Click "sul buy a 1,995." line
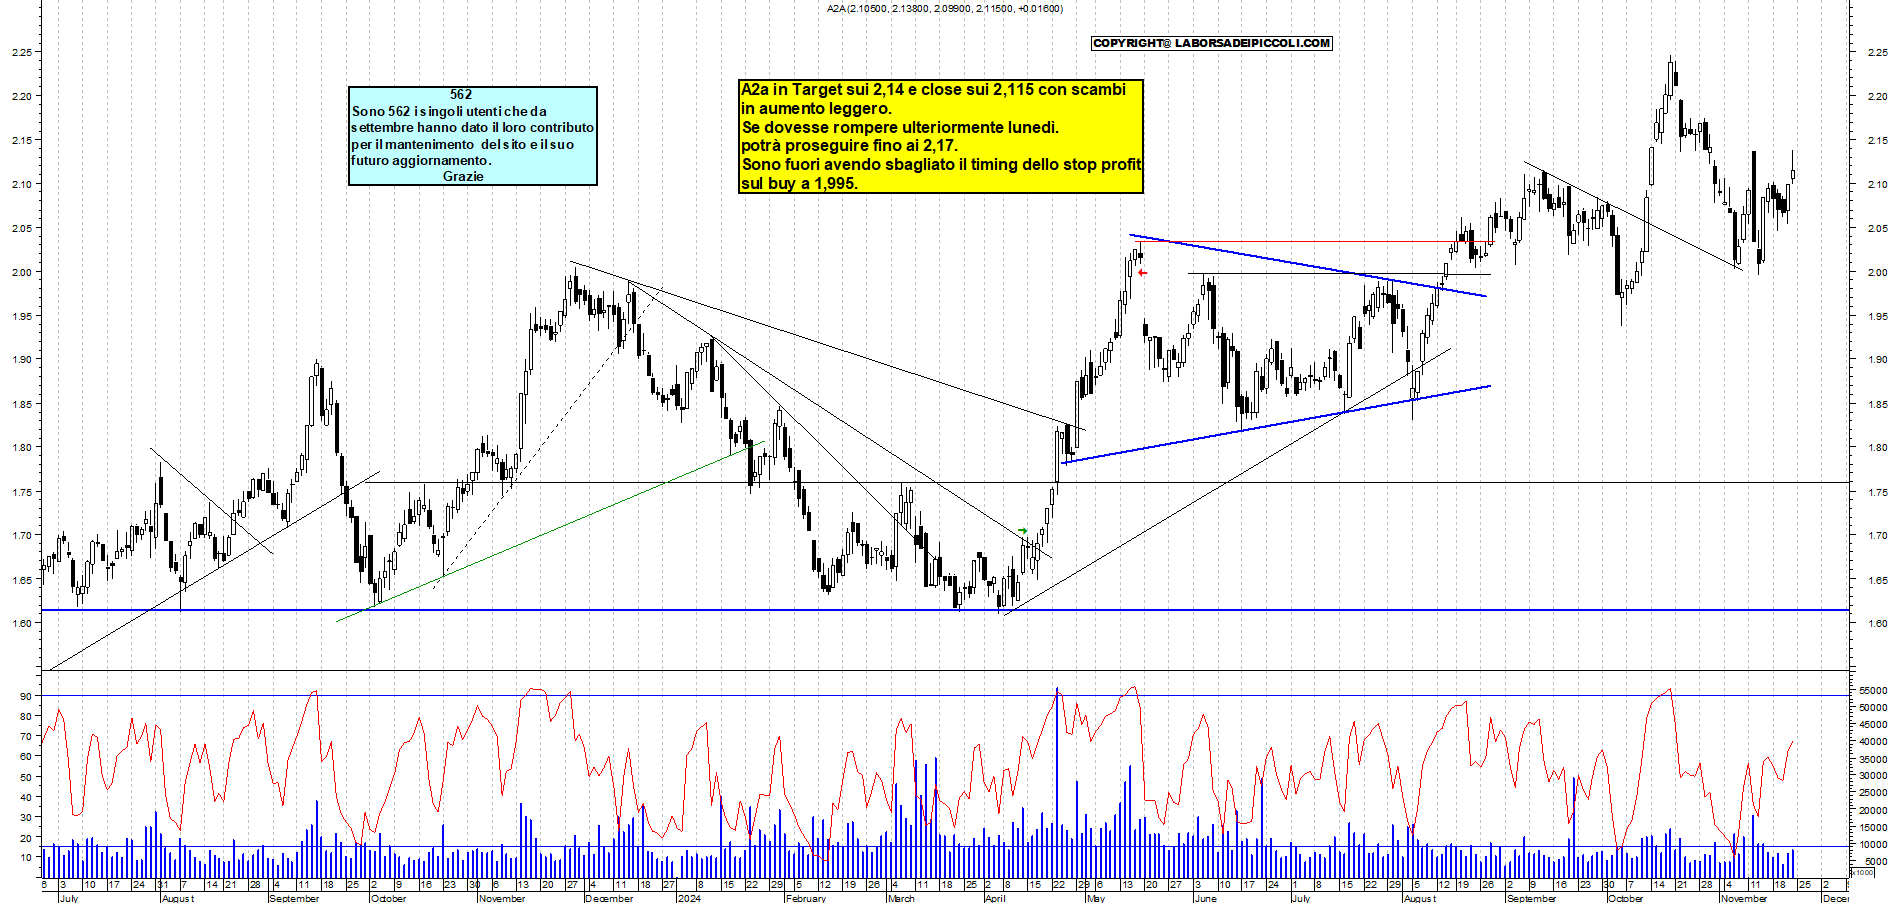The width and height of the screenshot is (1890, 903). click(x=799, y=183)
